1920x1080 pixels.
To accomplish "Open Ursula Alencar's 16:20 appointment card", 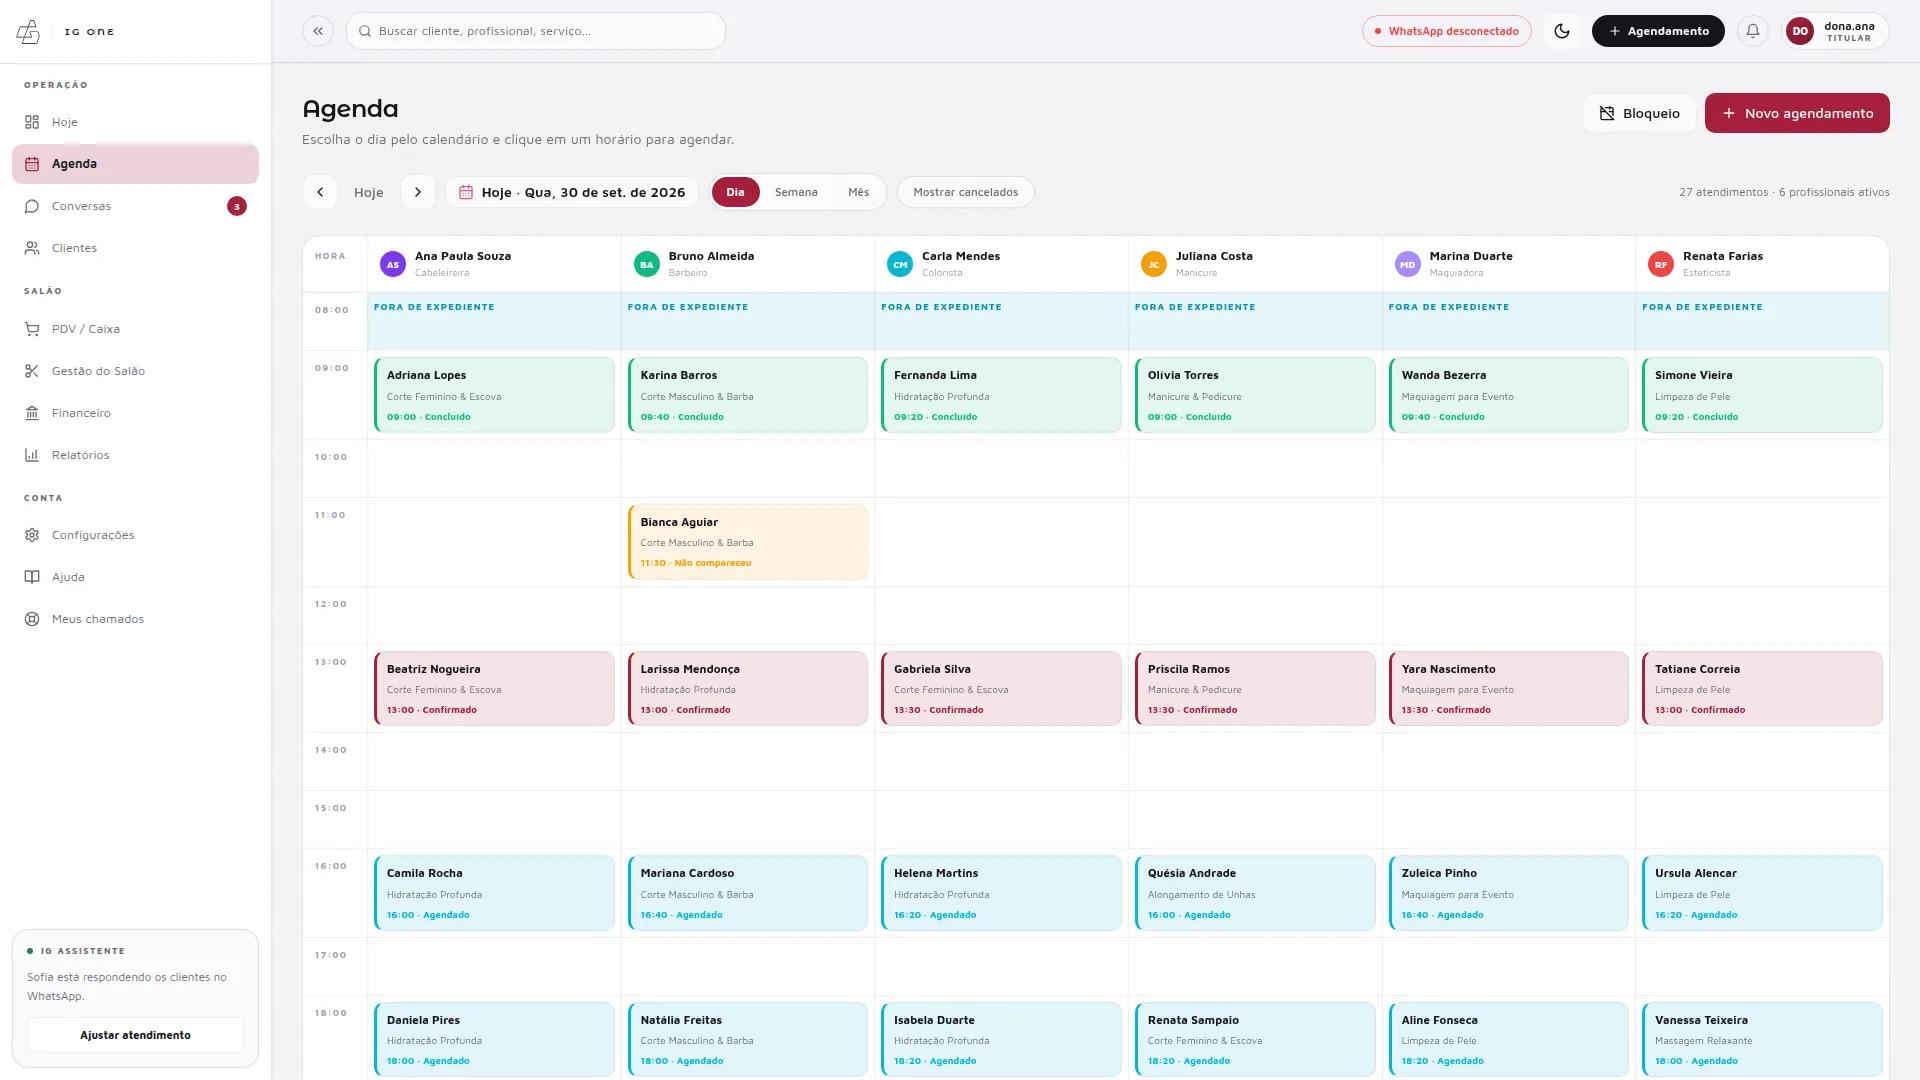I will click(x=1762, y=893).
